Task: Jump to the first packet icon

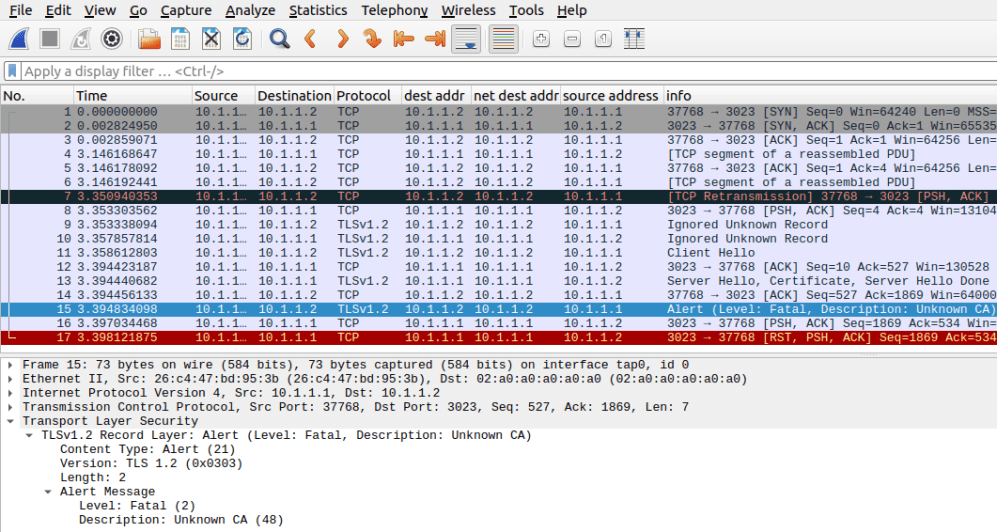Action: tap(403, 39)
